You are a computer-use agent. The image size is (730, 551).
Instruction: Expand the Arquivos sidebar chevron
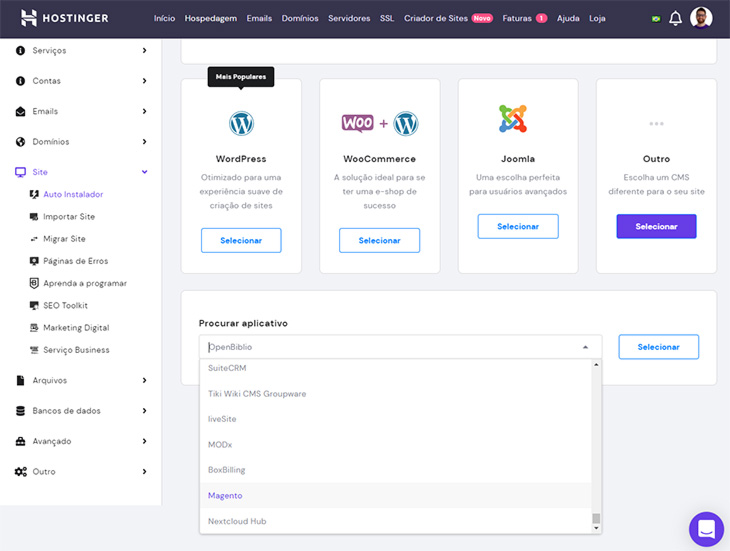[144, 380]
